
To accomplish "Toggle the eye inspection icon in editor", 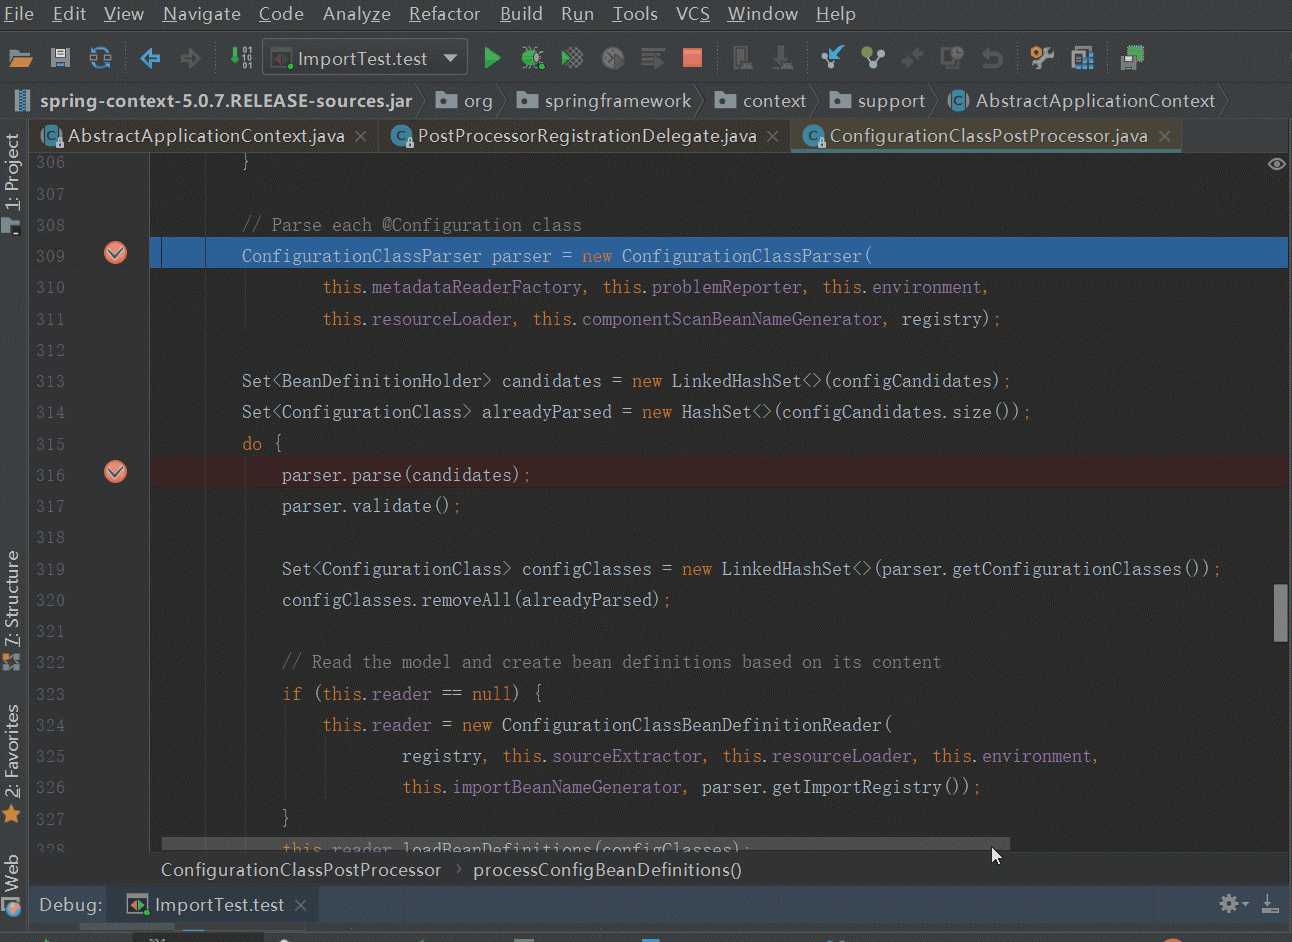I will pyautogui.click(x=1277, y=164).
